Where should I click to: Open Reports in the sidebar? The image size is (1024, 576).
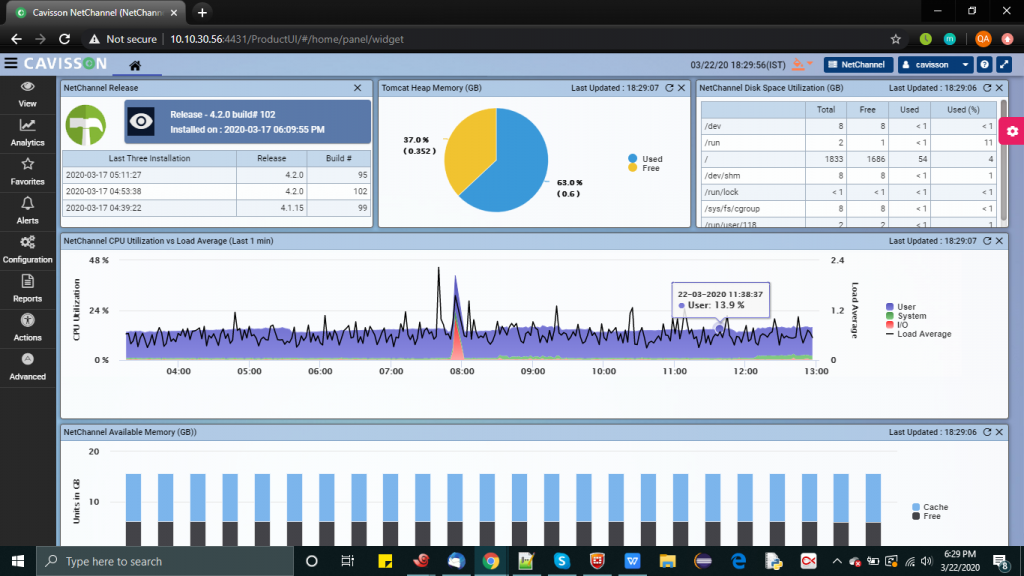[x=27, y=289]
